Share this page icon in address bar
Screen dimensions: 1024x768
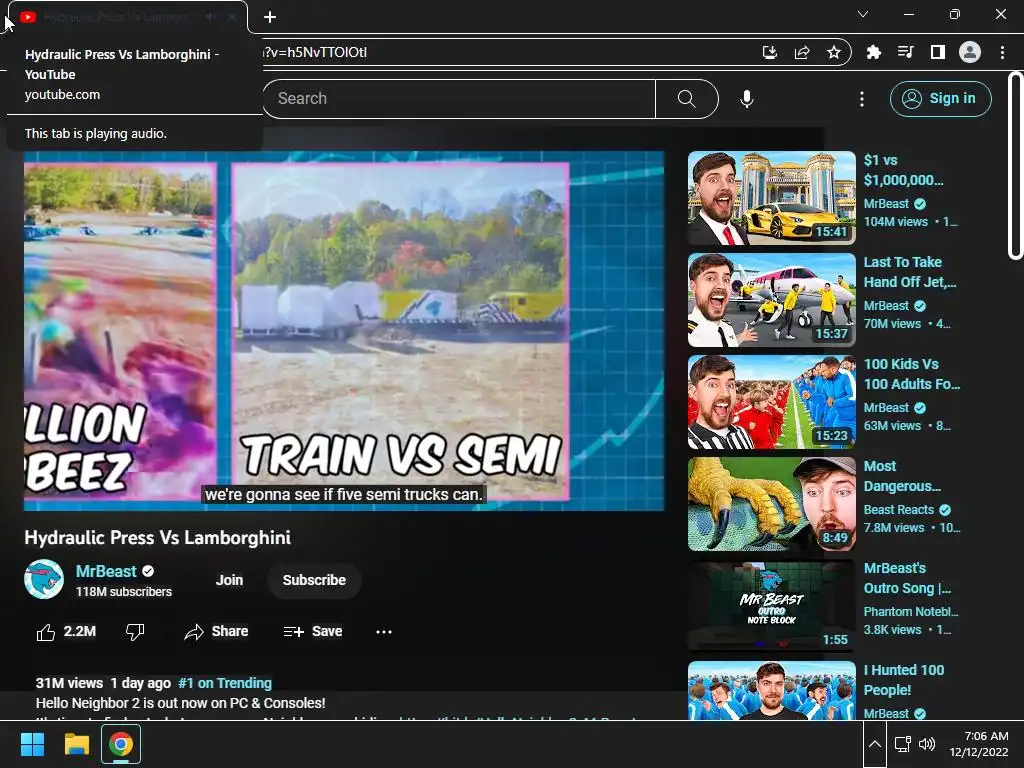pyautogui.click(x=802, y=52)
